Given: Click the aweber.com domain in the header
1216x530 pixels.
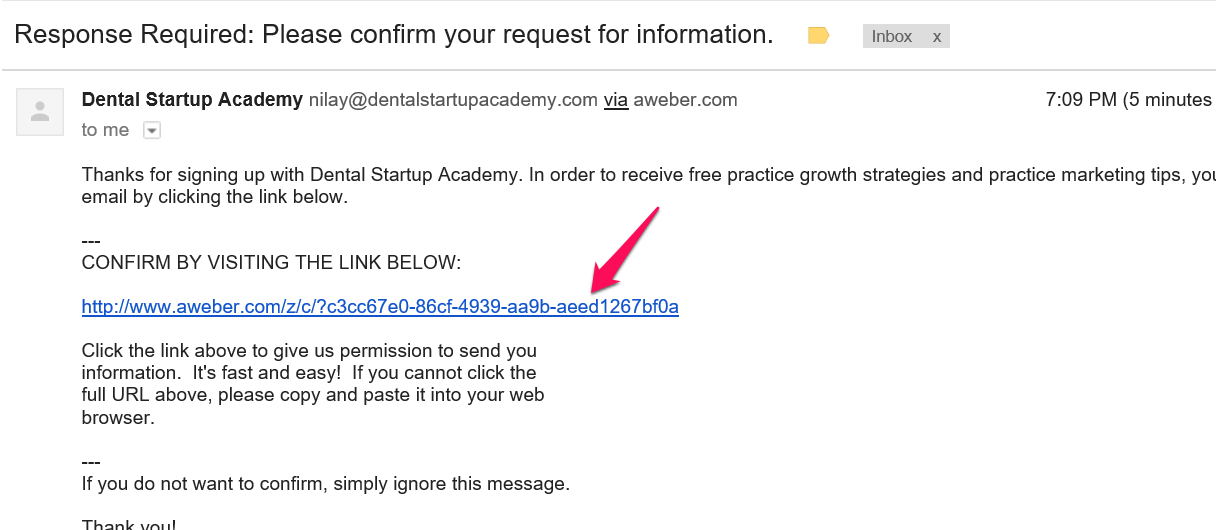Looking at the screenshot, I should [686, 100].
